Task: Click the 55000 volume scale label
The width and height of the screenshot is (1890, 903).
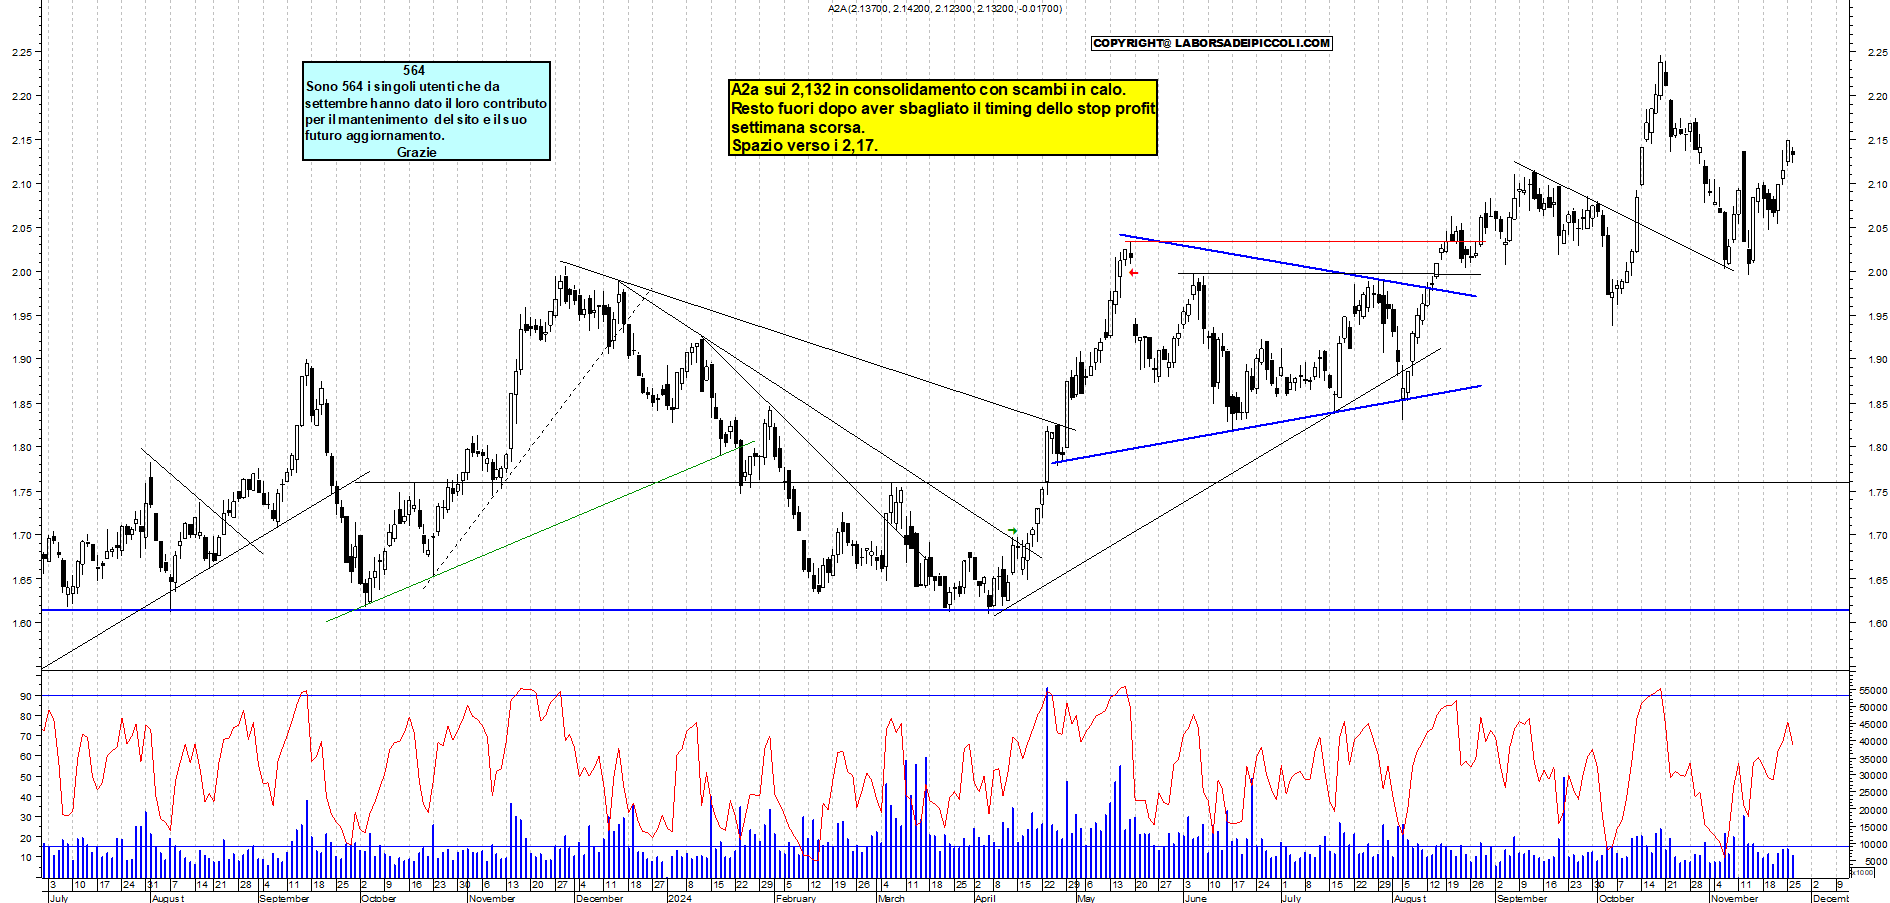Action: [1873, 690]
